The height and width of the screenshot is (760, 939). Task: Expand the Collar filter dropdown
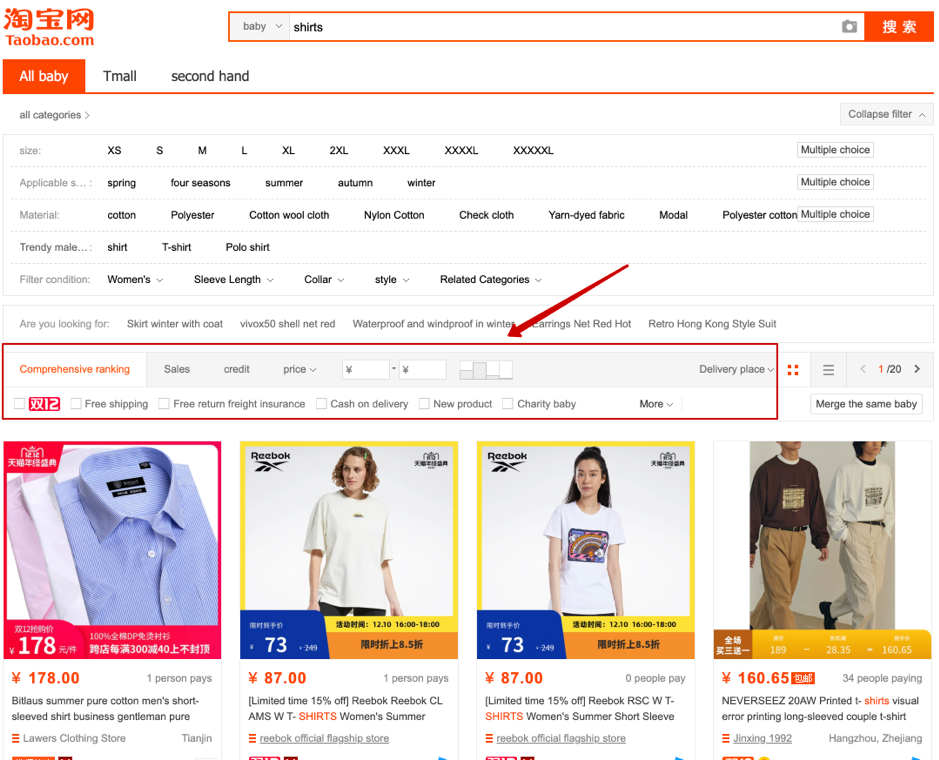[324, 280]
